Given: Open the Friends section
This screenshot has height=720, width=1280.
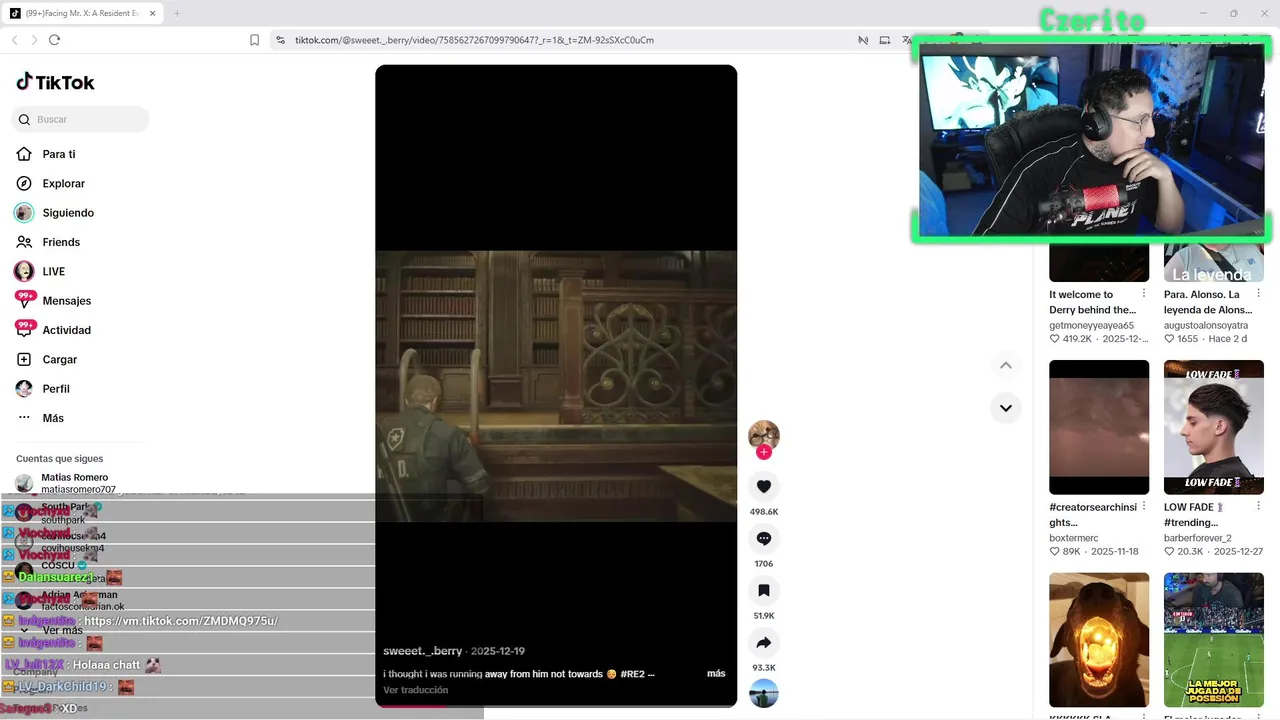Looking at the screenshot, I should [x=61, y=242].
